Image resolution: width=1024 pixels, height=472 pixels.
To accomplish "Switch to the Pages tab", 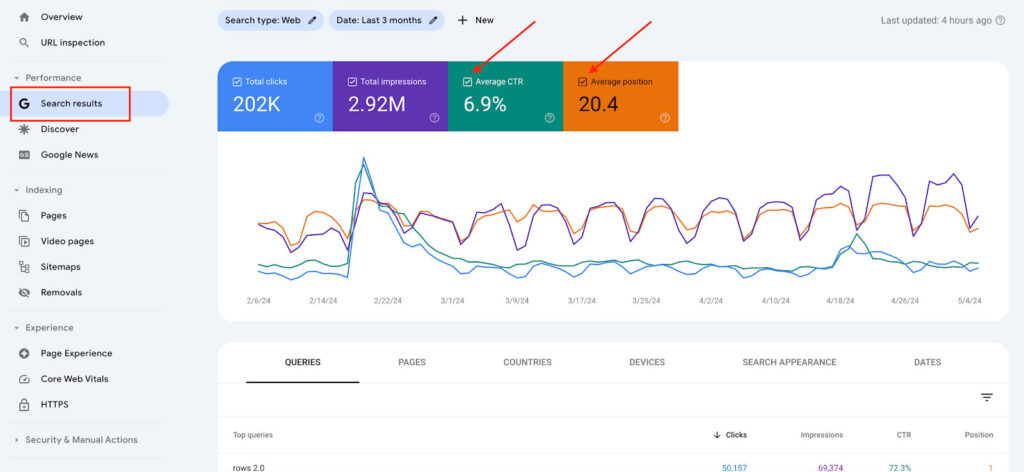I will point(411,362).
